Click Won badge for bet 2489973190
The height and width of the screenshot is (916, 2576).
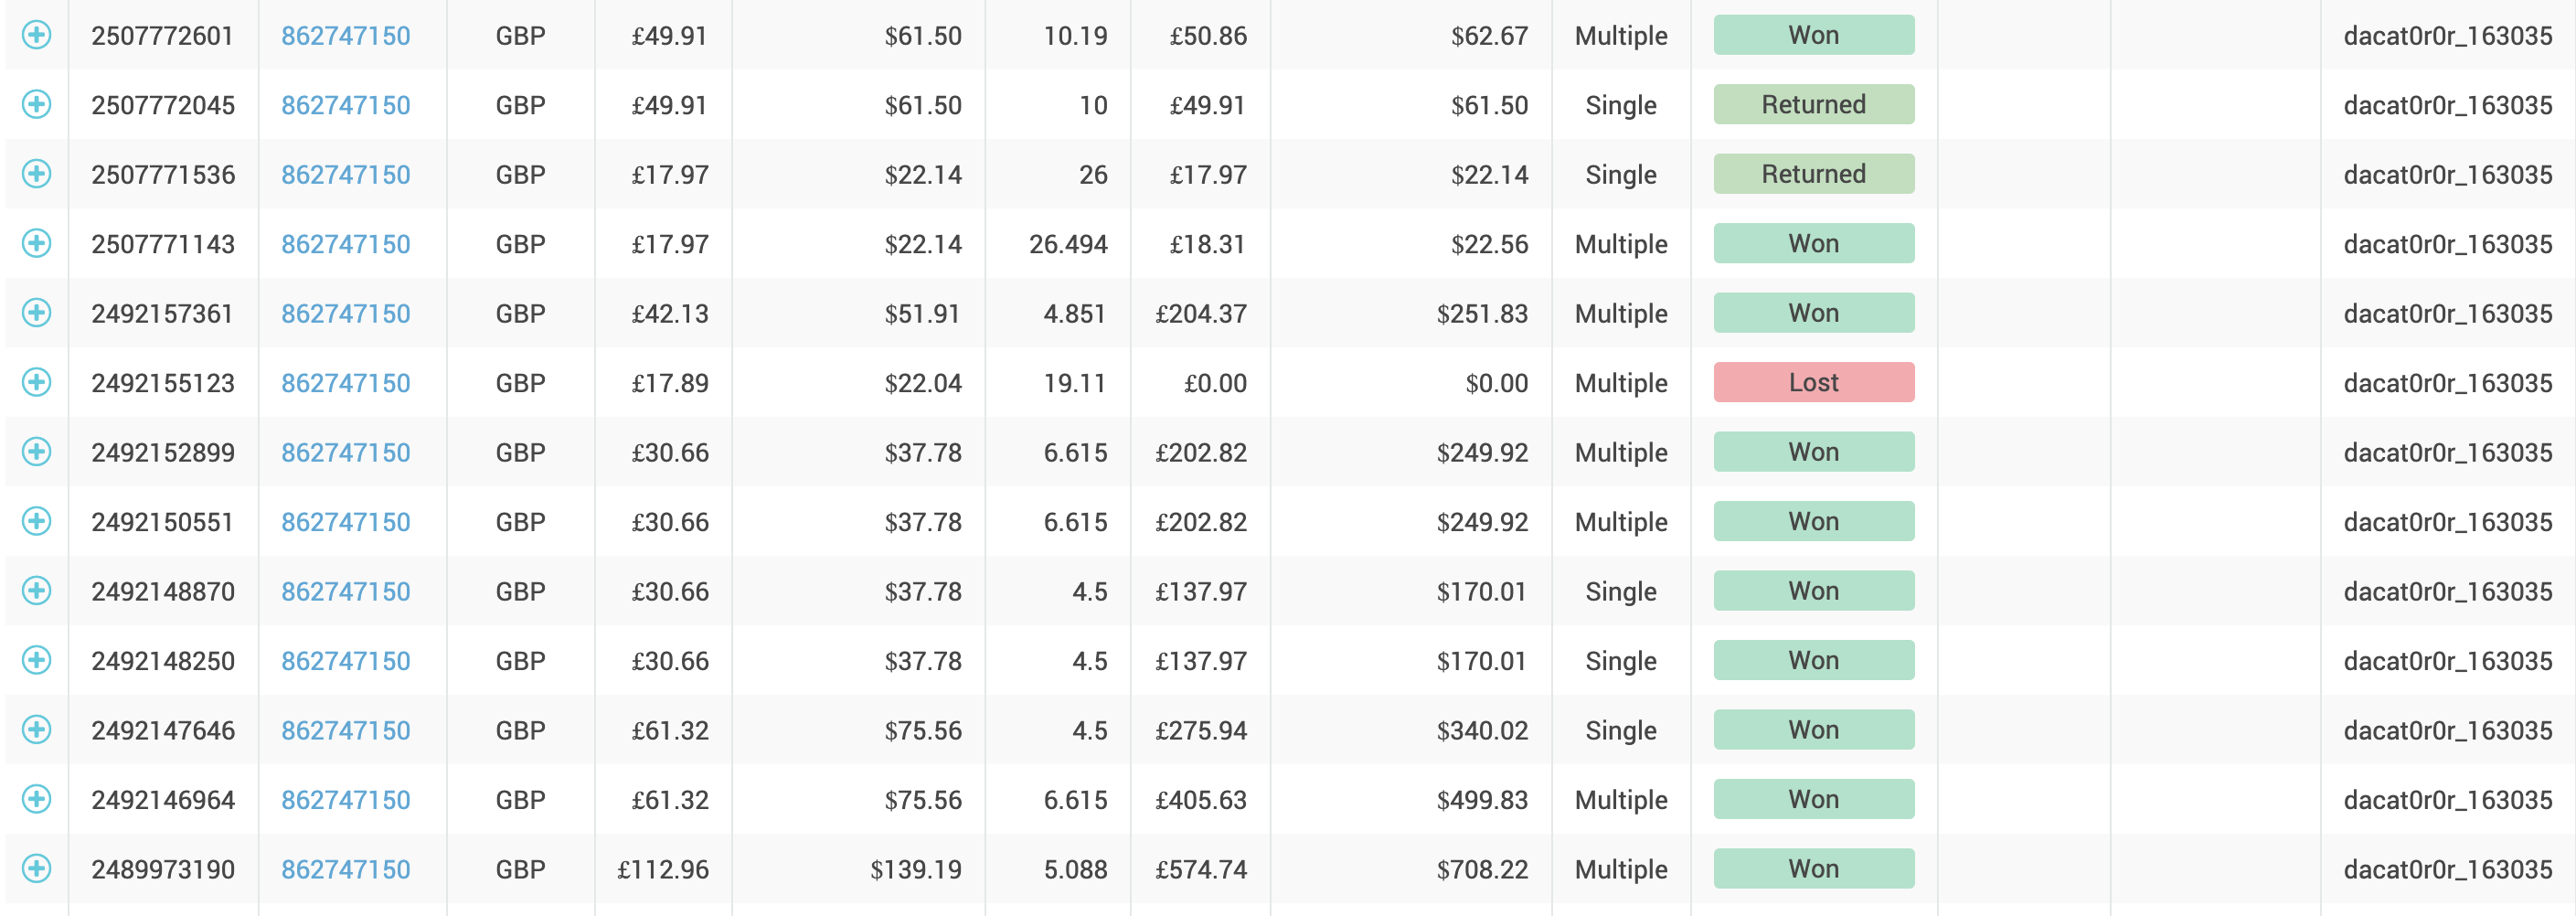[1813, 869]
